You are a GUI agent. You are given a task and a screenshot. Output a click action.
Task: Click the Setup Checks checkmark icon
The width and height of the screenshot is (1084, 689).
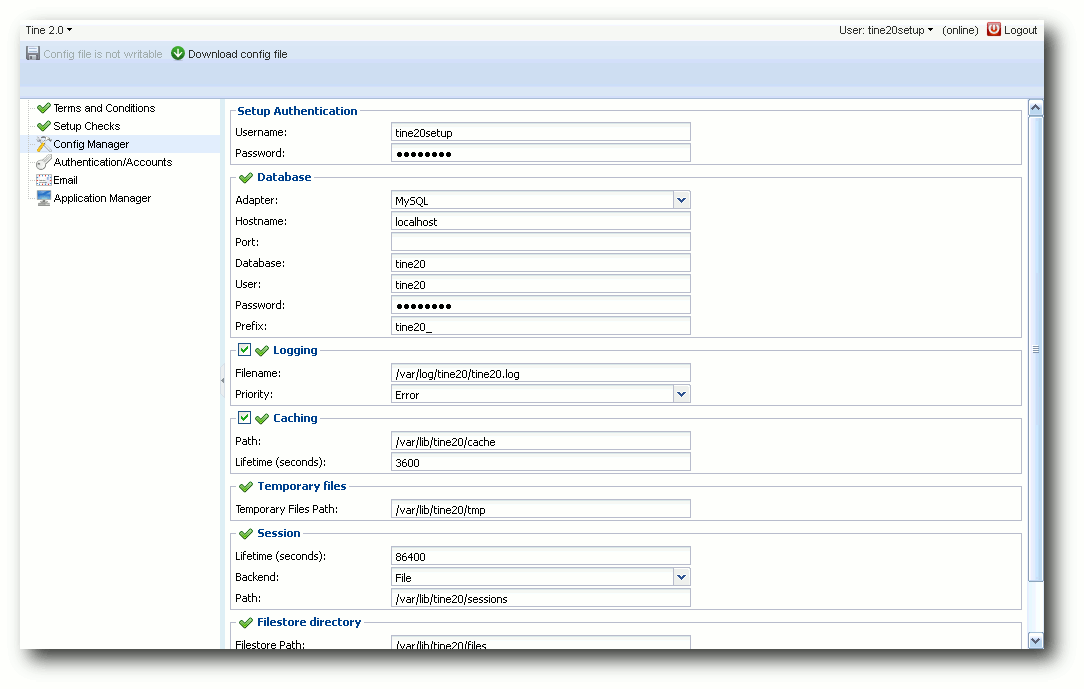click(x=44, y=126)
